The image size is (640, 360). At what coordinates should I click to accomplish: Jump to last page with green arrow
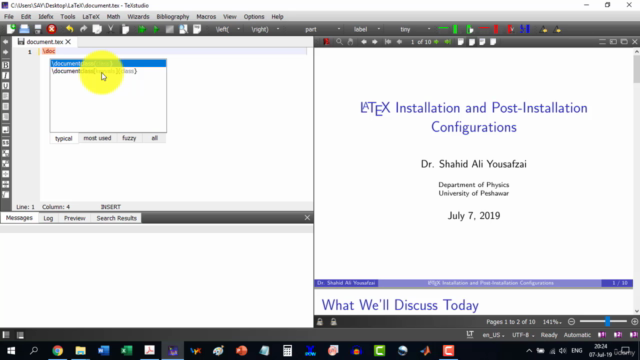(x=448, y=42)
